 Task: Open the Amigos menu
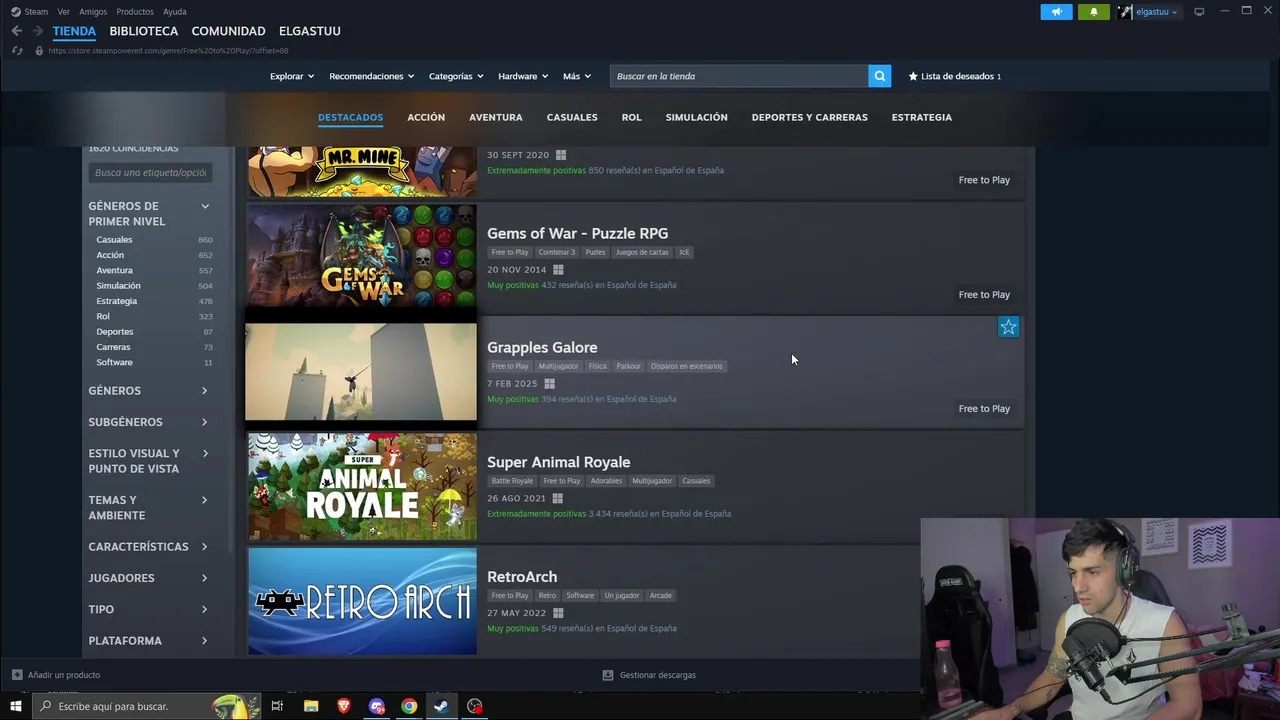[x=93, y=12]
